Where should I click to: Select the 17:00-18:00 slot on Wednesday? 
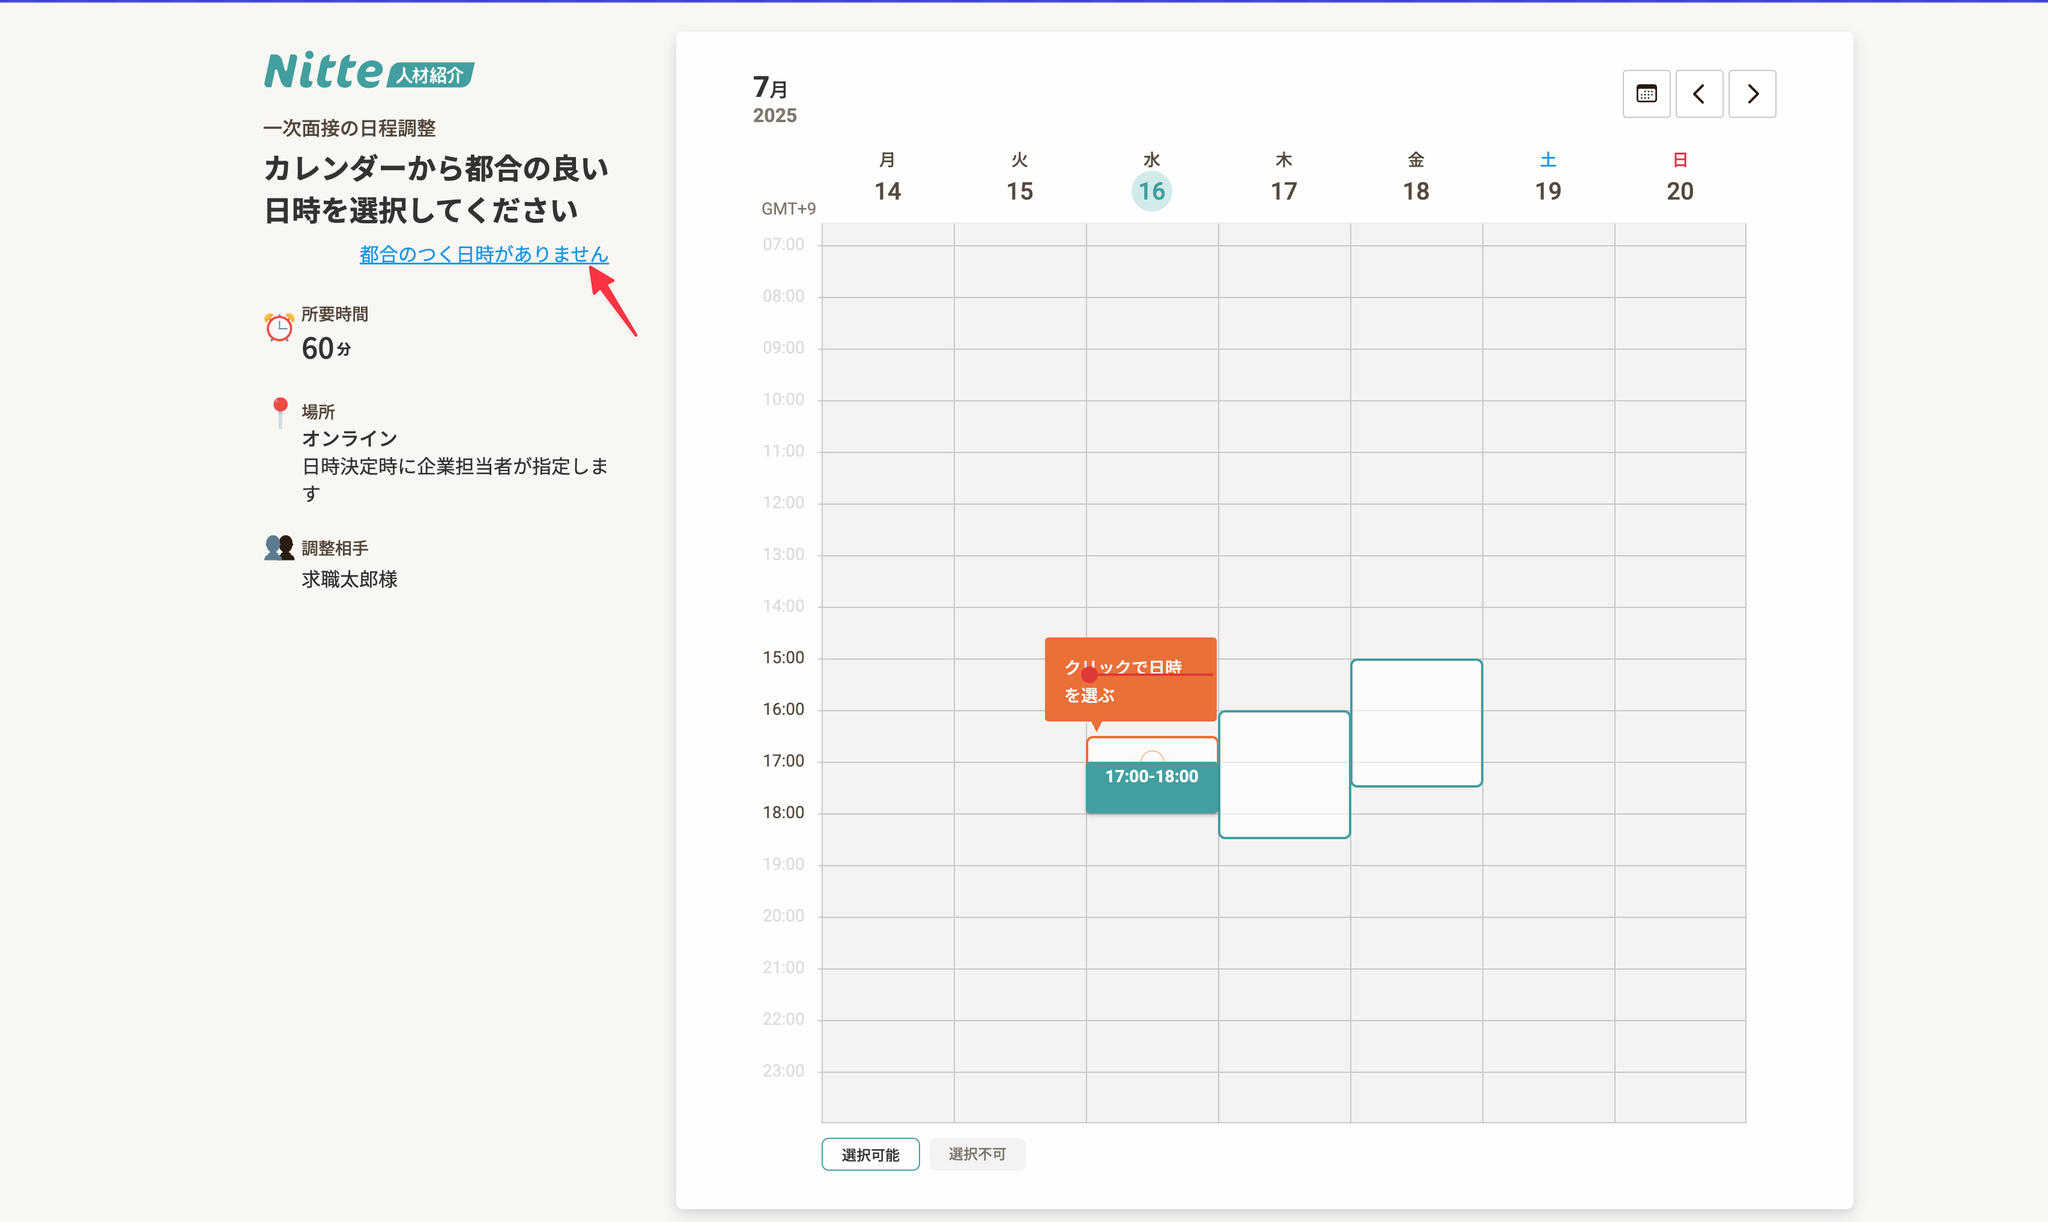1152,787
